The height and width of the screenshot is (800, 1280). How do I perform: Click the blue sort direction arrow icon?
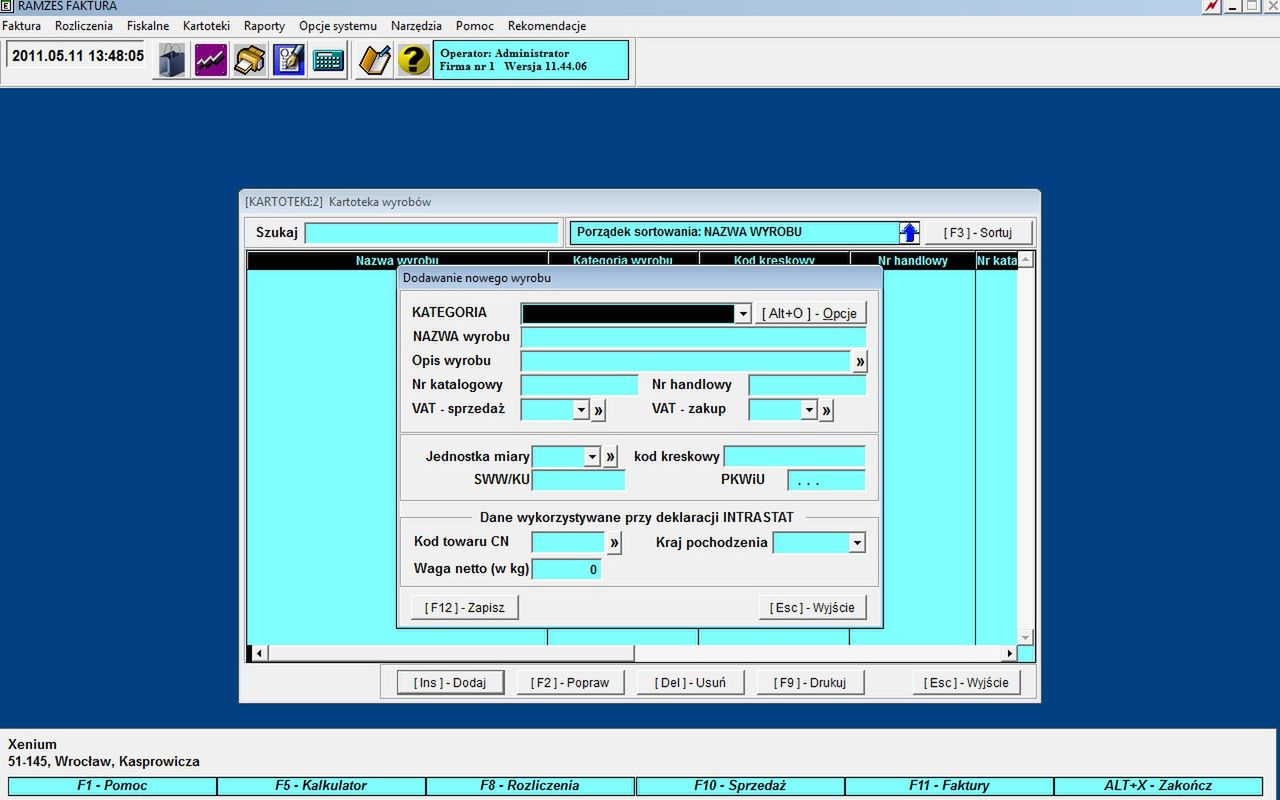tap(909, 233)
